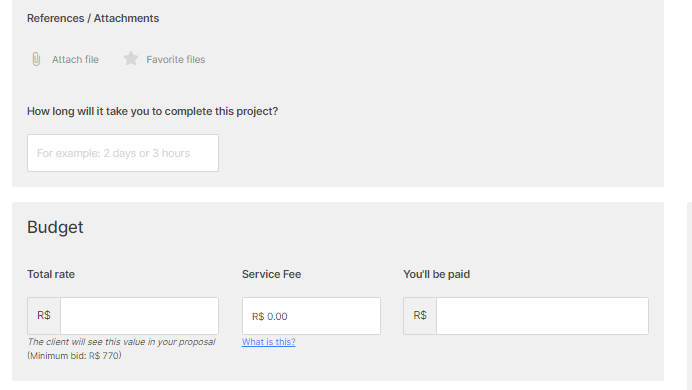Click the R$ prefix of You'll be paid

(x=420, y=316)
